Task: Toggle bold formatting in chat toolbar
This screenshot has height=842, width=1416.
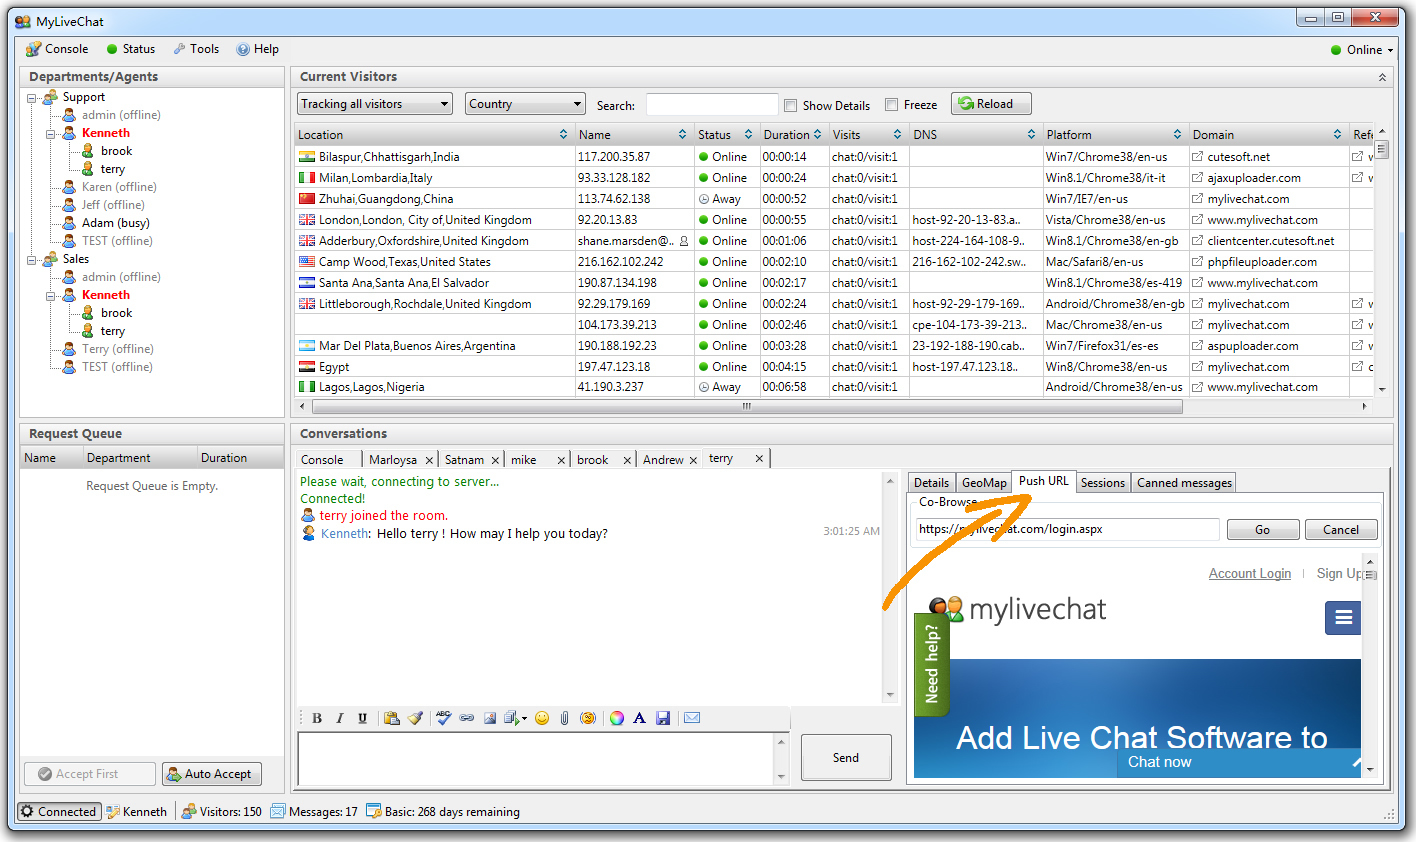Action: click(x=317, y=718)
